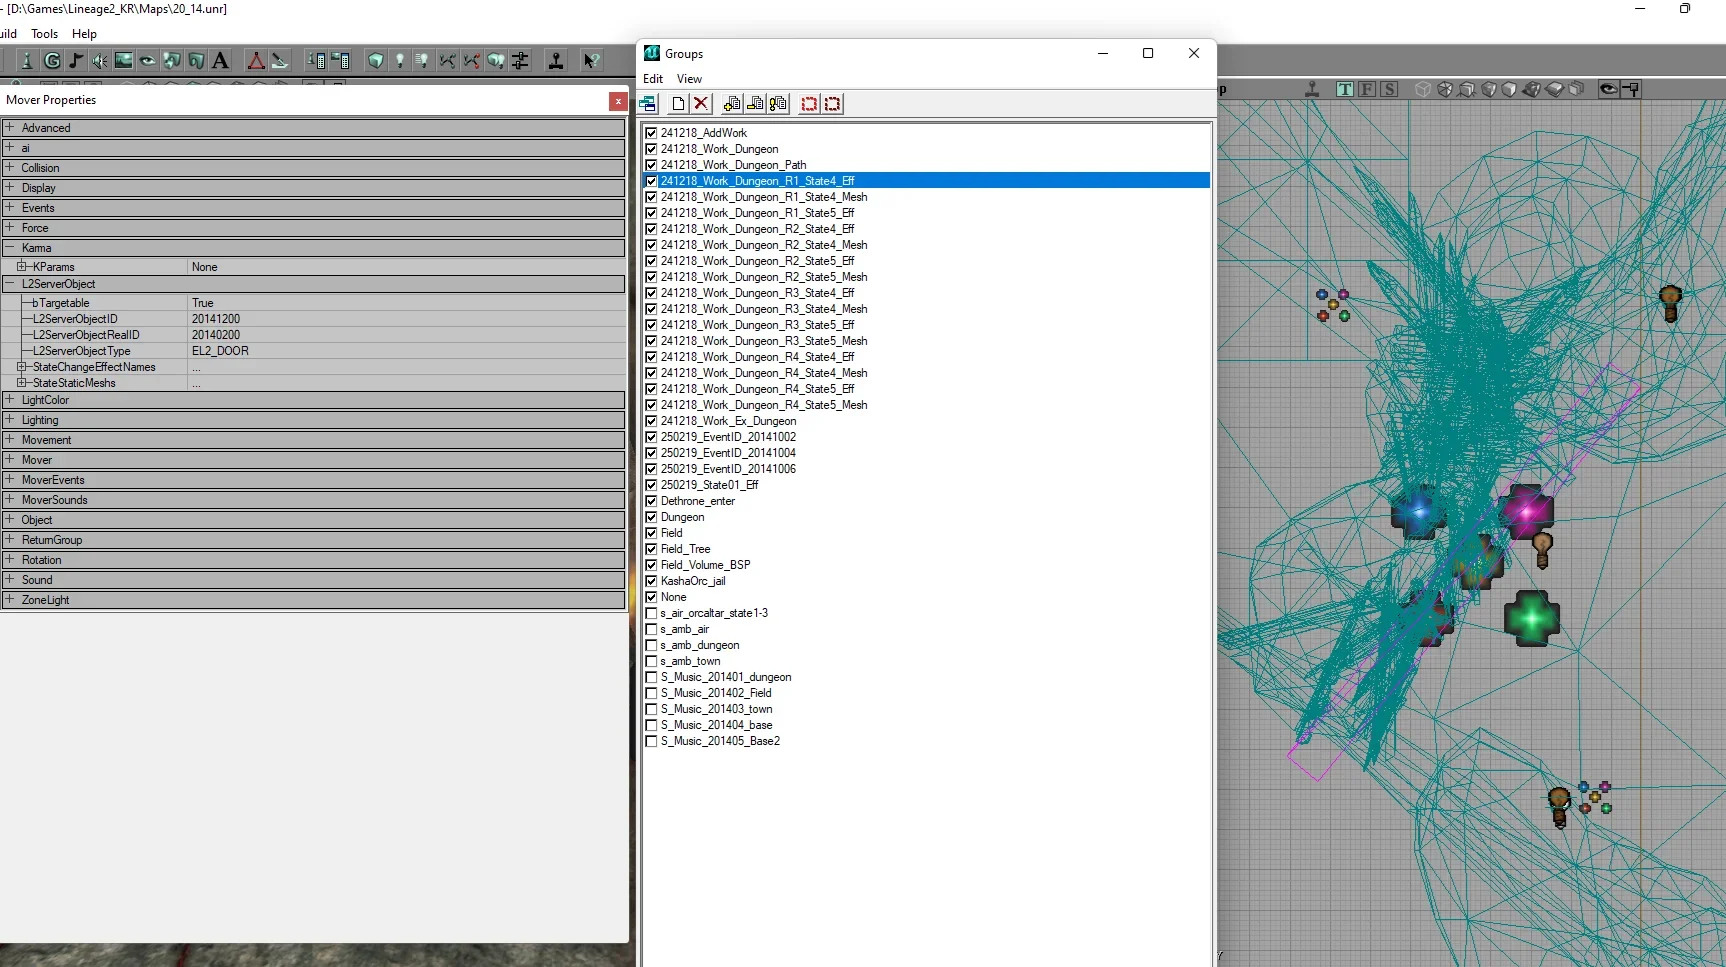The image size is (1726, 967).
Task: Switch viewport to Front view (F button)
Action: [x=1367, y=90]
